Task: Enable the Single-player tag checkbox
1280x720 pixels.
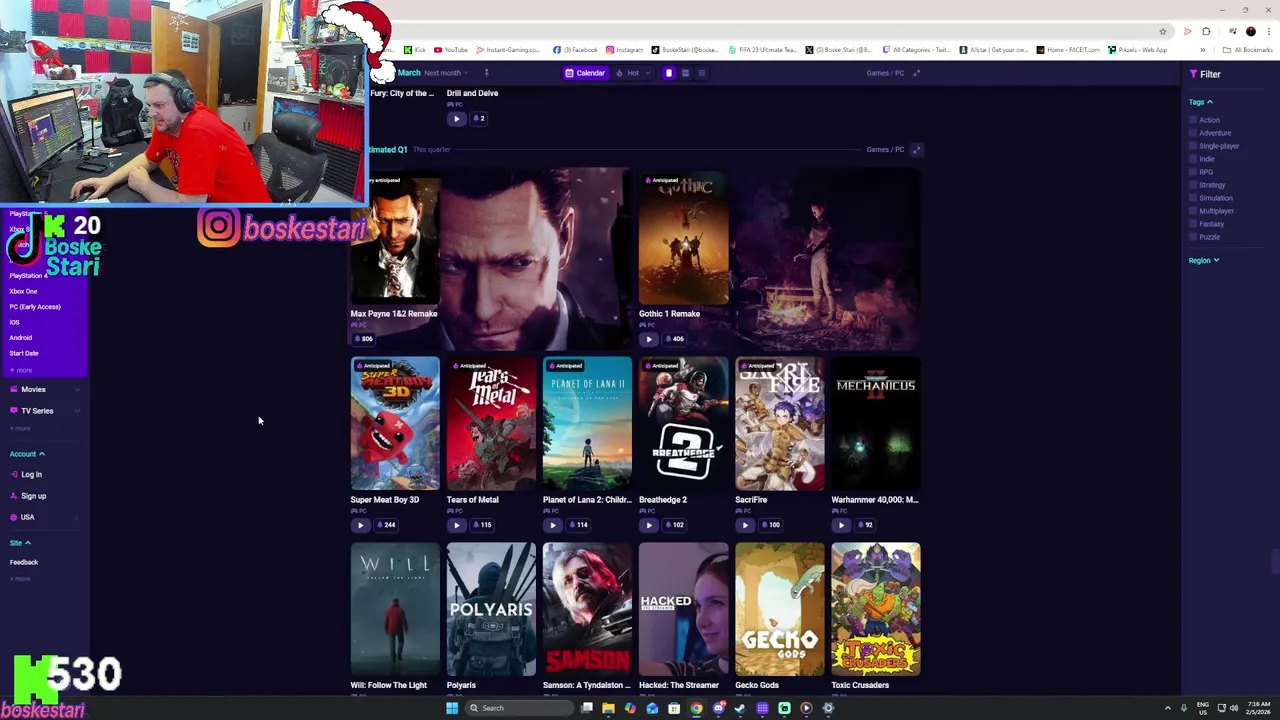Action: click(x=1193, y=146)
